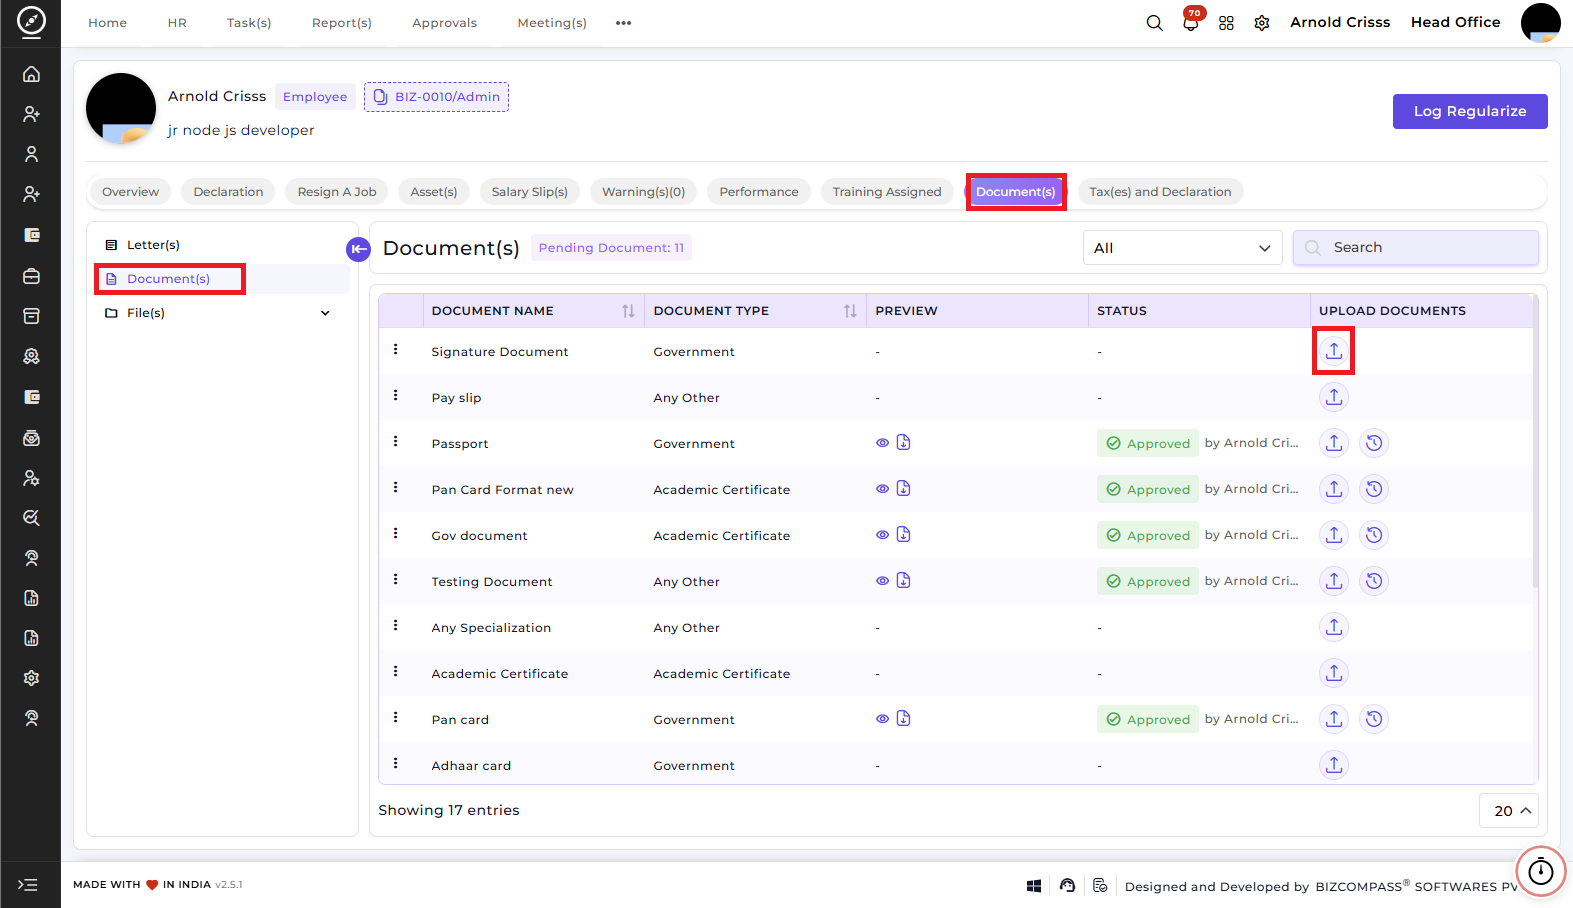
Task: Select the Document(s) tab
Action: pos(1015,192)
